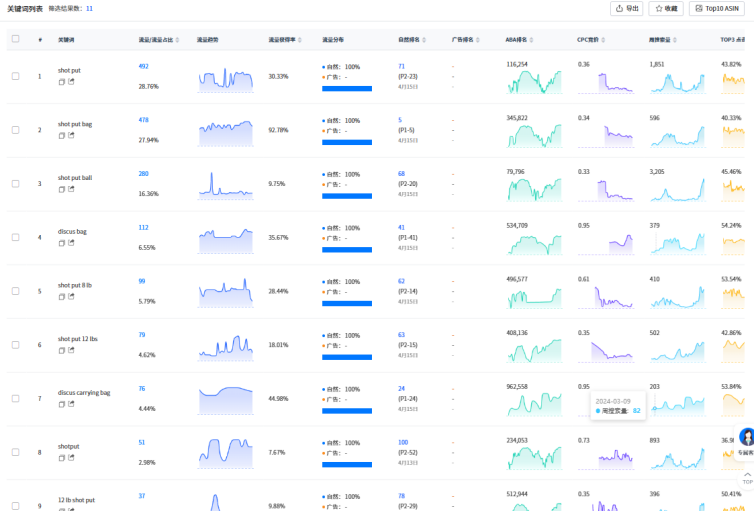Open traffic value 280 link for shot put ball

point(143,174)
